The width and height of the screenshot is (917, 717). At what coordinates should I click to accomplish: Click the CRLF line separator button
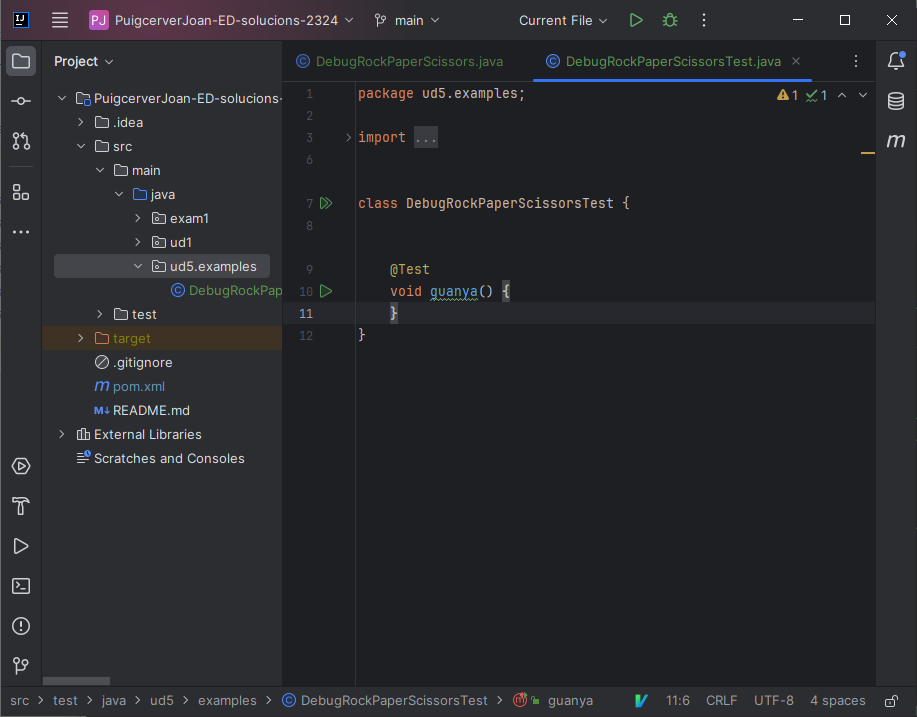coord(722,701)
